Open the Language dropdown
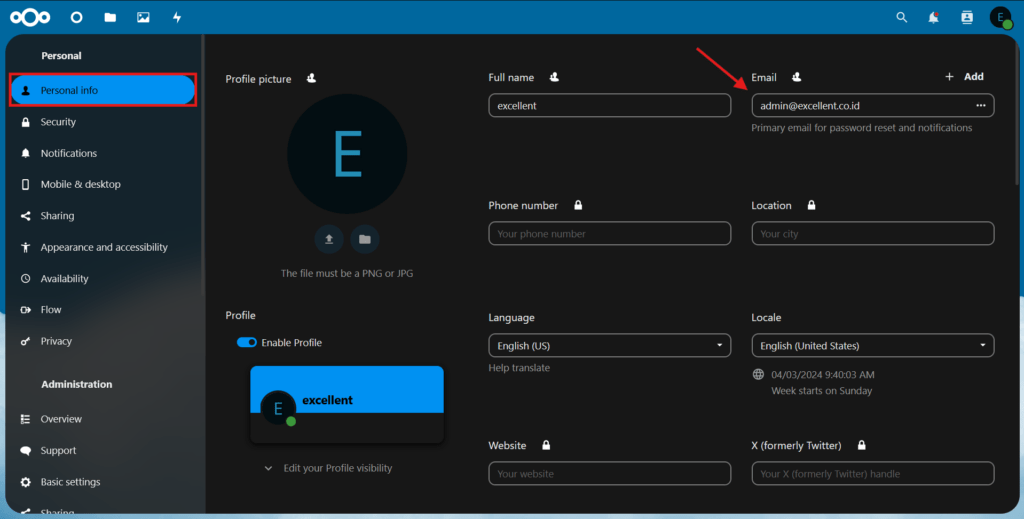 [609, 346]
